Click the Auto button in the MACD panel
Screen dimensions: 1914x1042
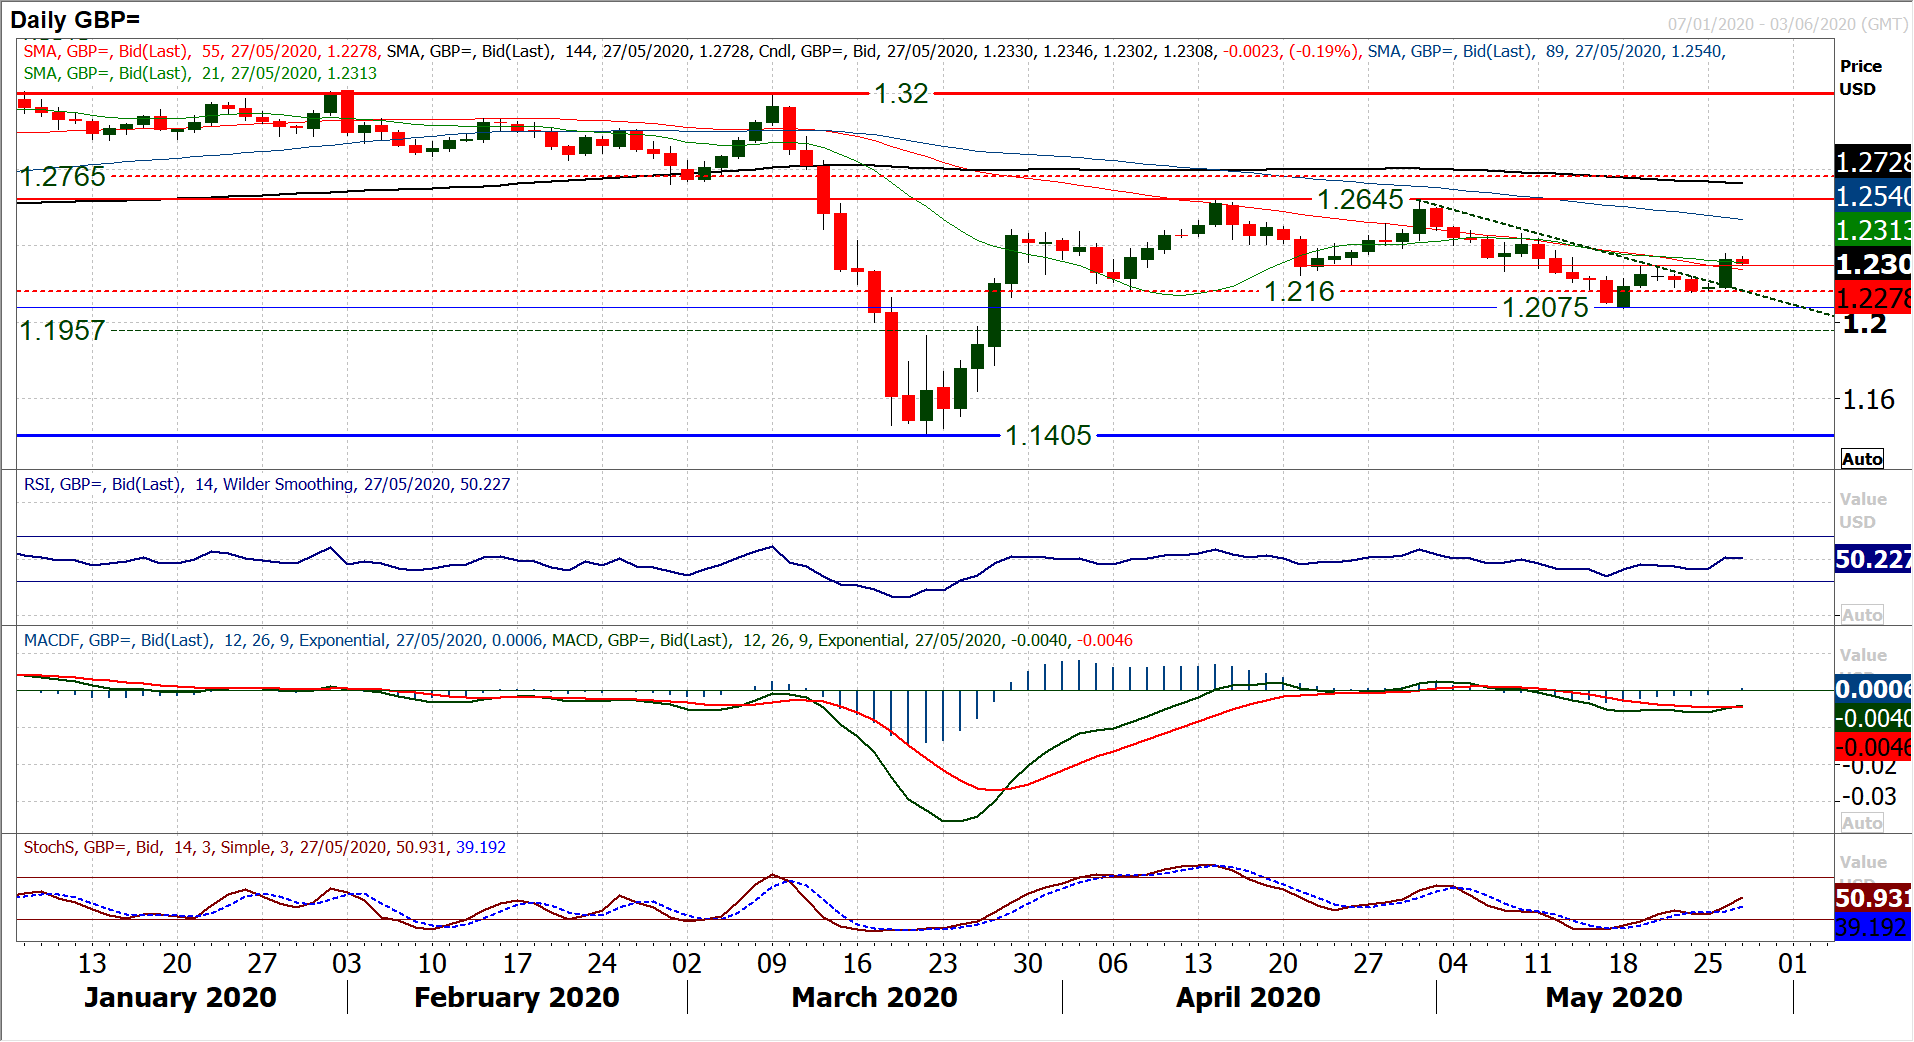point(1861,823)
